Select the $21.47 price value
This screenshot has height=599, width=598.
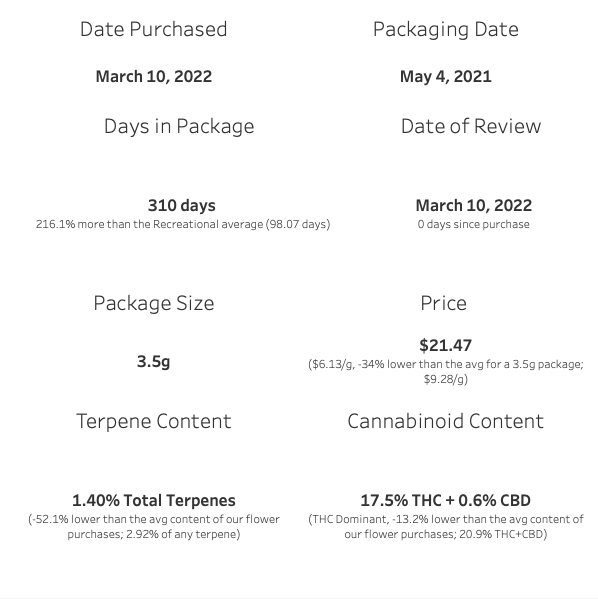(x=446, y=345)
